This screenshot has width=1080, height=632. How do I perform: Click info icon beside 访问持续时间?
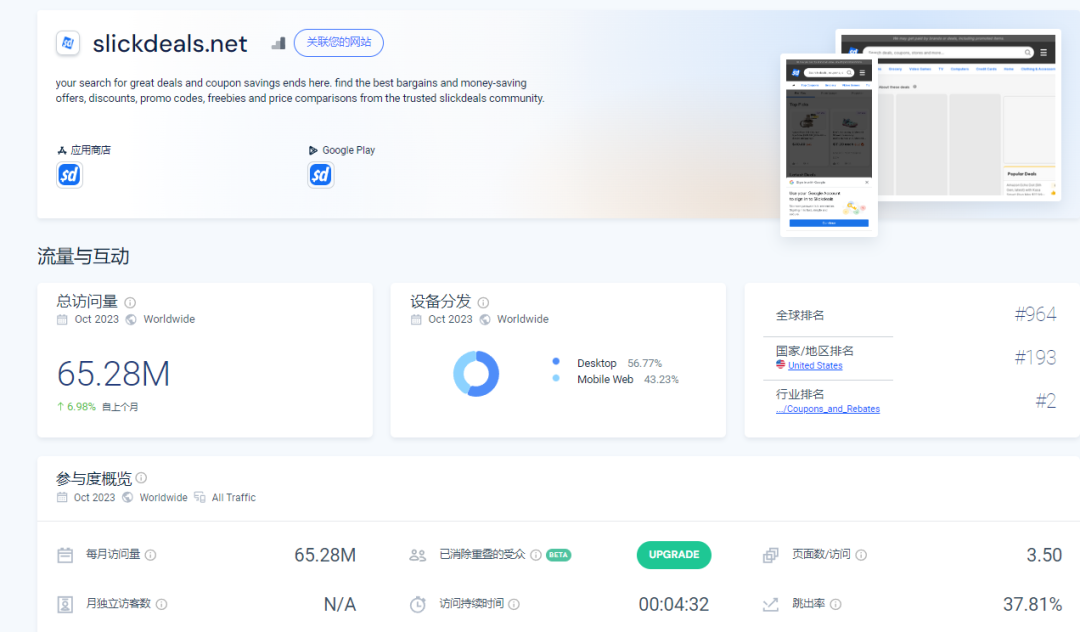514,604
